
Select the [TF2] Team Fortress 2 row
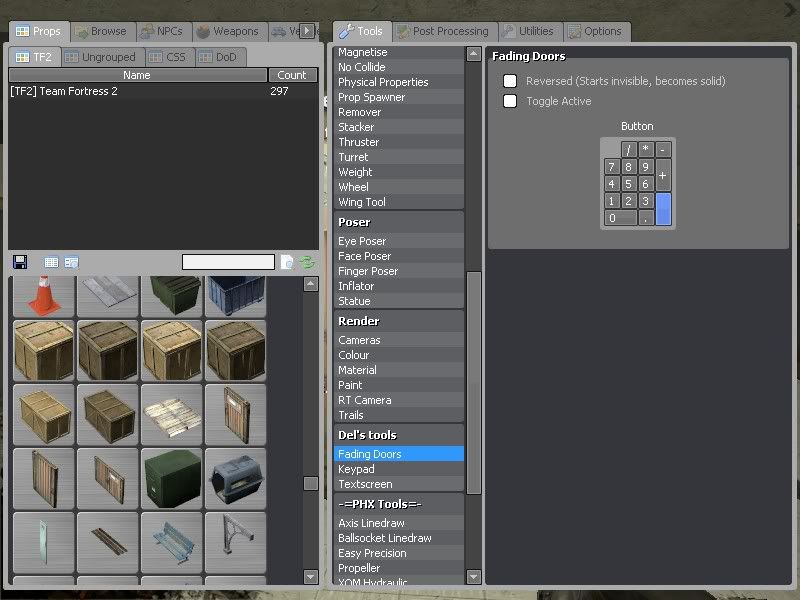coord(163,91)
